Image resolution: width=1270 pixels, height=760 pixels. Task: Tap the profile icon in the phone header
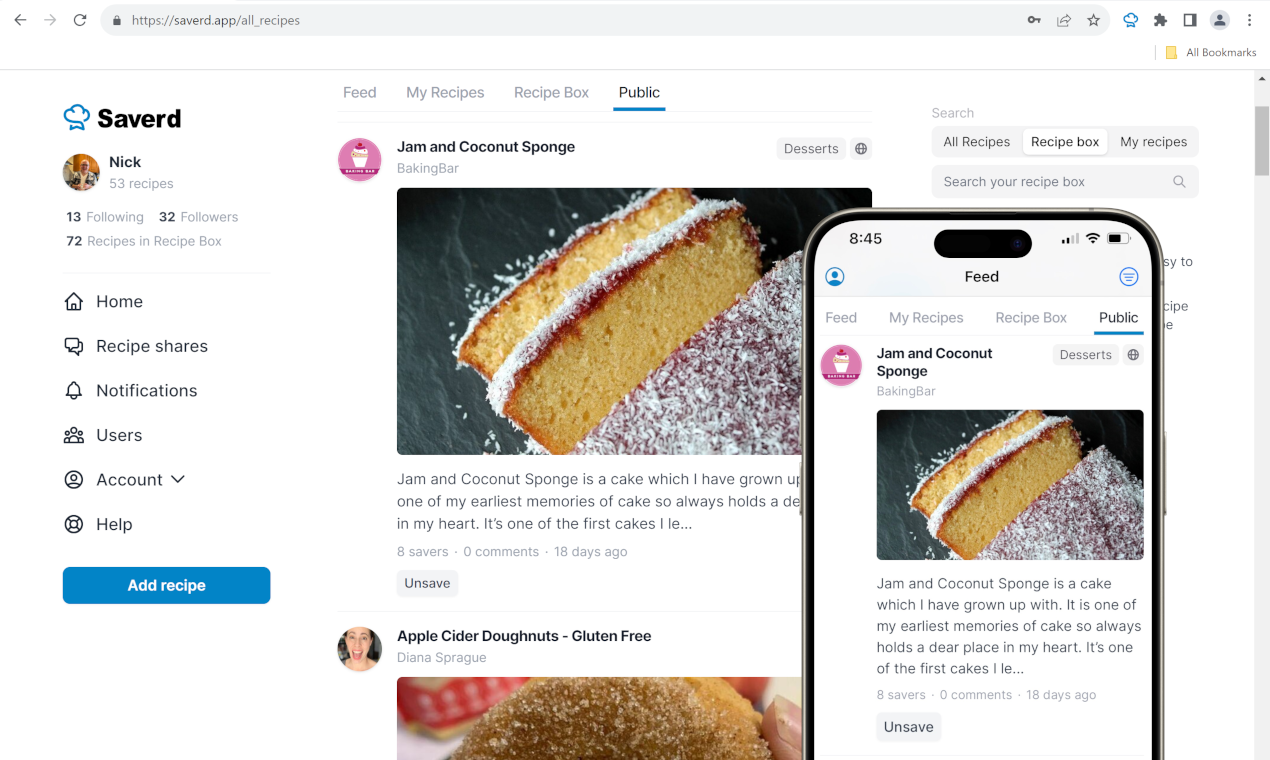835,277
